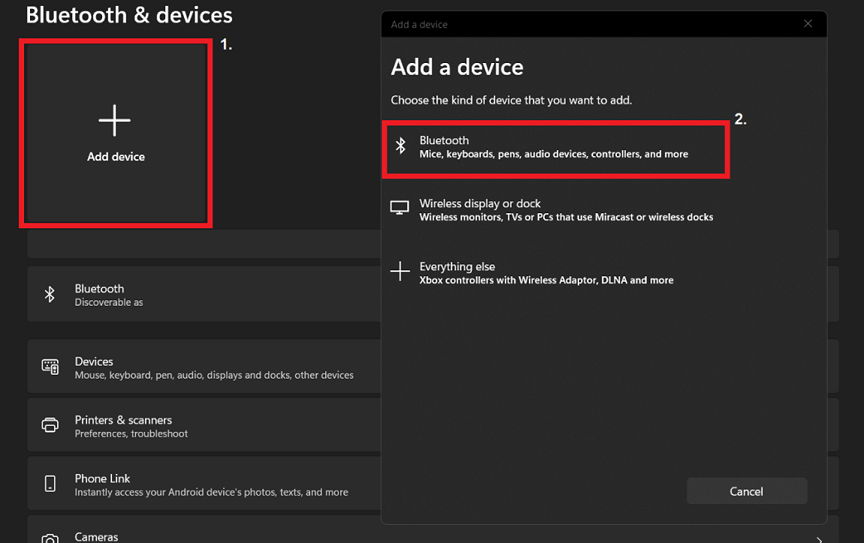Click the phone icon for Phone Link
864x543 pixels.
pyautogui.click(x=50, y=483)
